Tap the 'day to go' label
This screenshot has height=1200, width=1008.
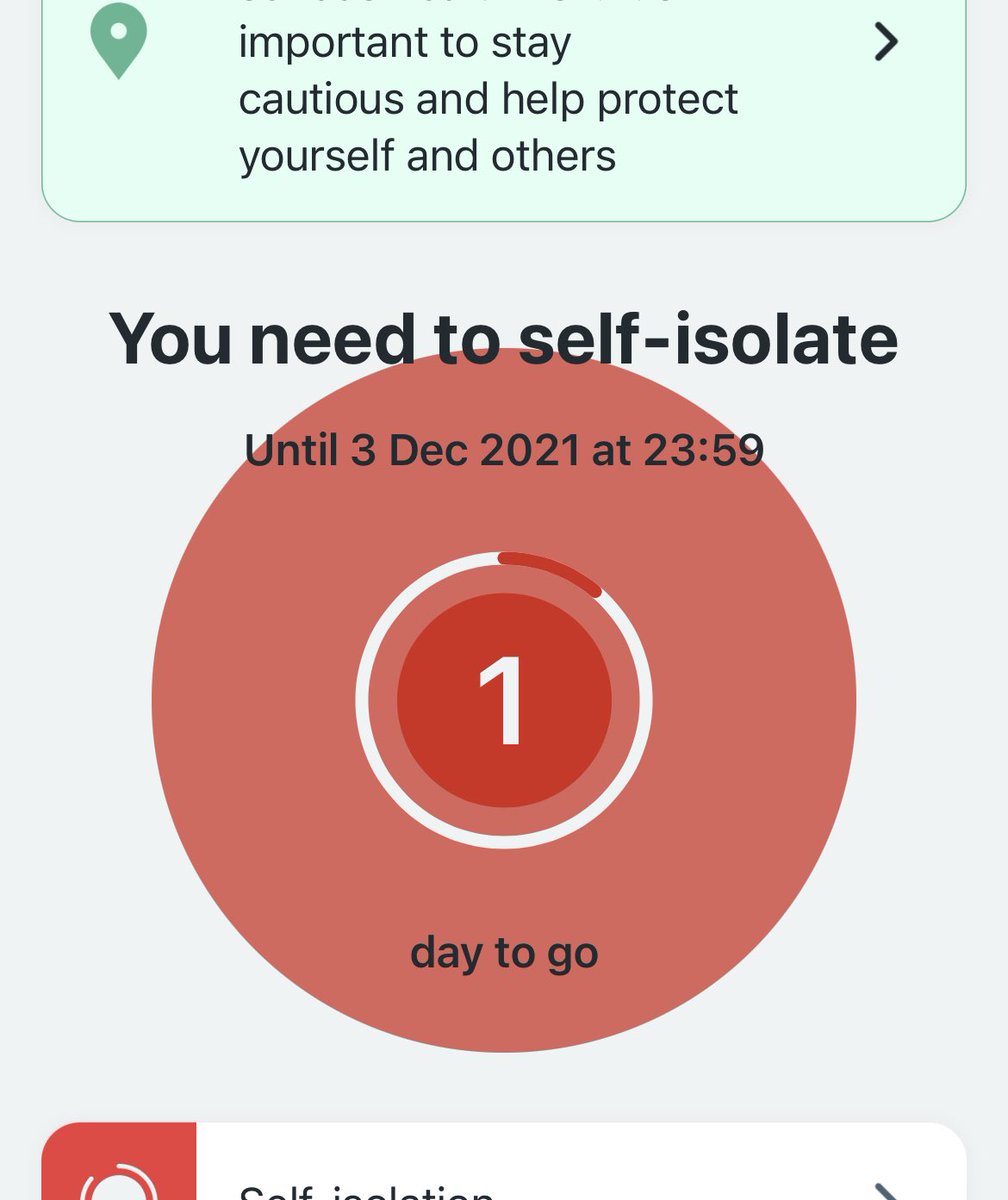click(x=504, y=952)
